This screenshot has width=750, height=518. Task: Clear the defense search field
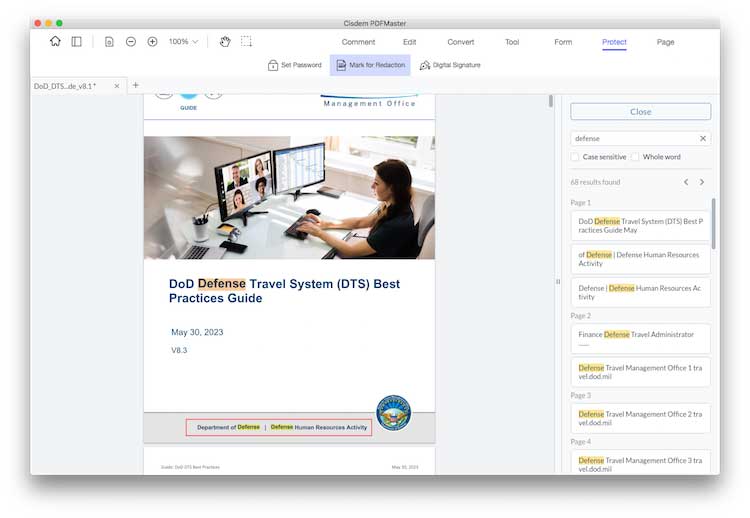[x=703, y=138]
